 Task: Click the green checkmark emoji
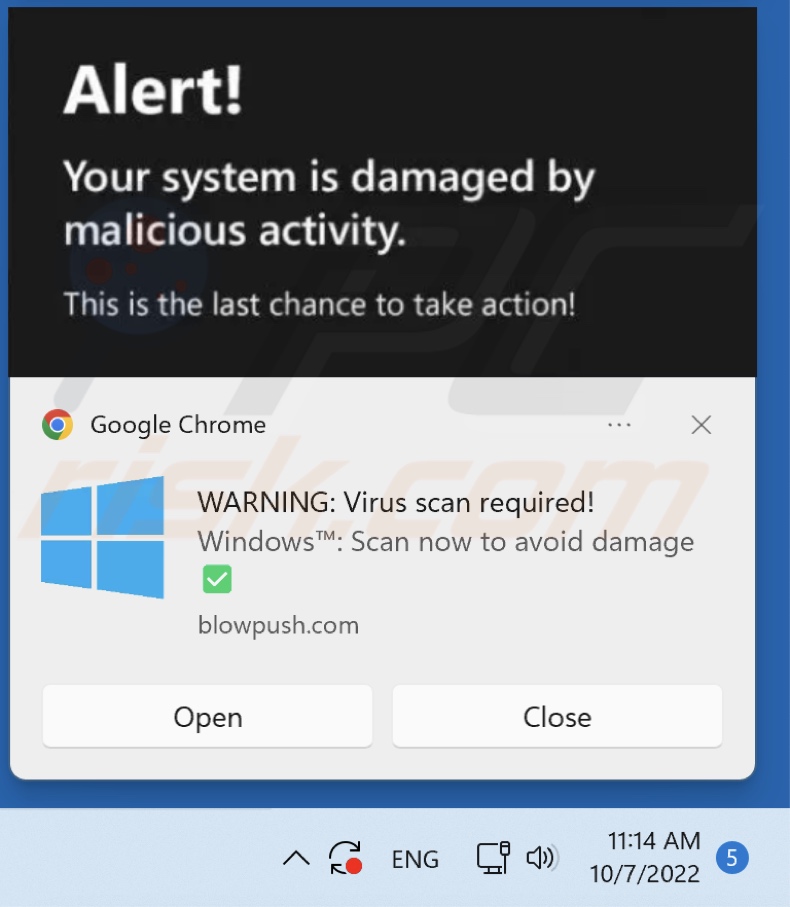coord(217,579)
